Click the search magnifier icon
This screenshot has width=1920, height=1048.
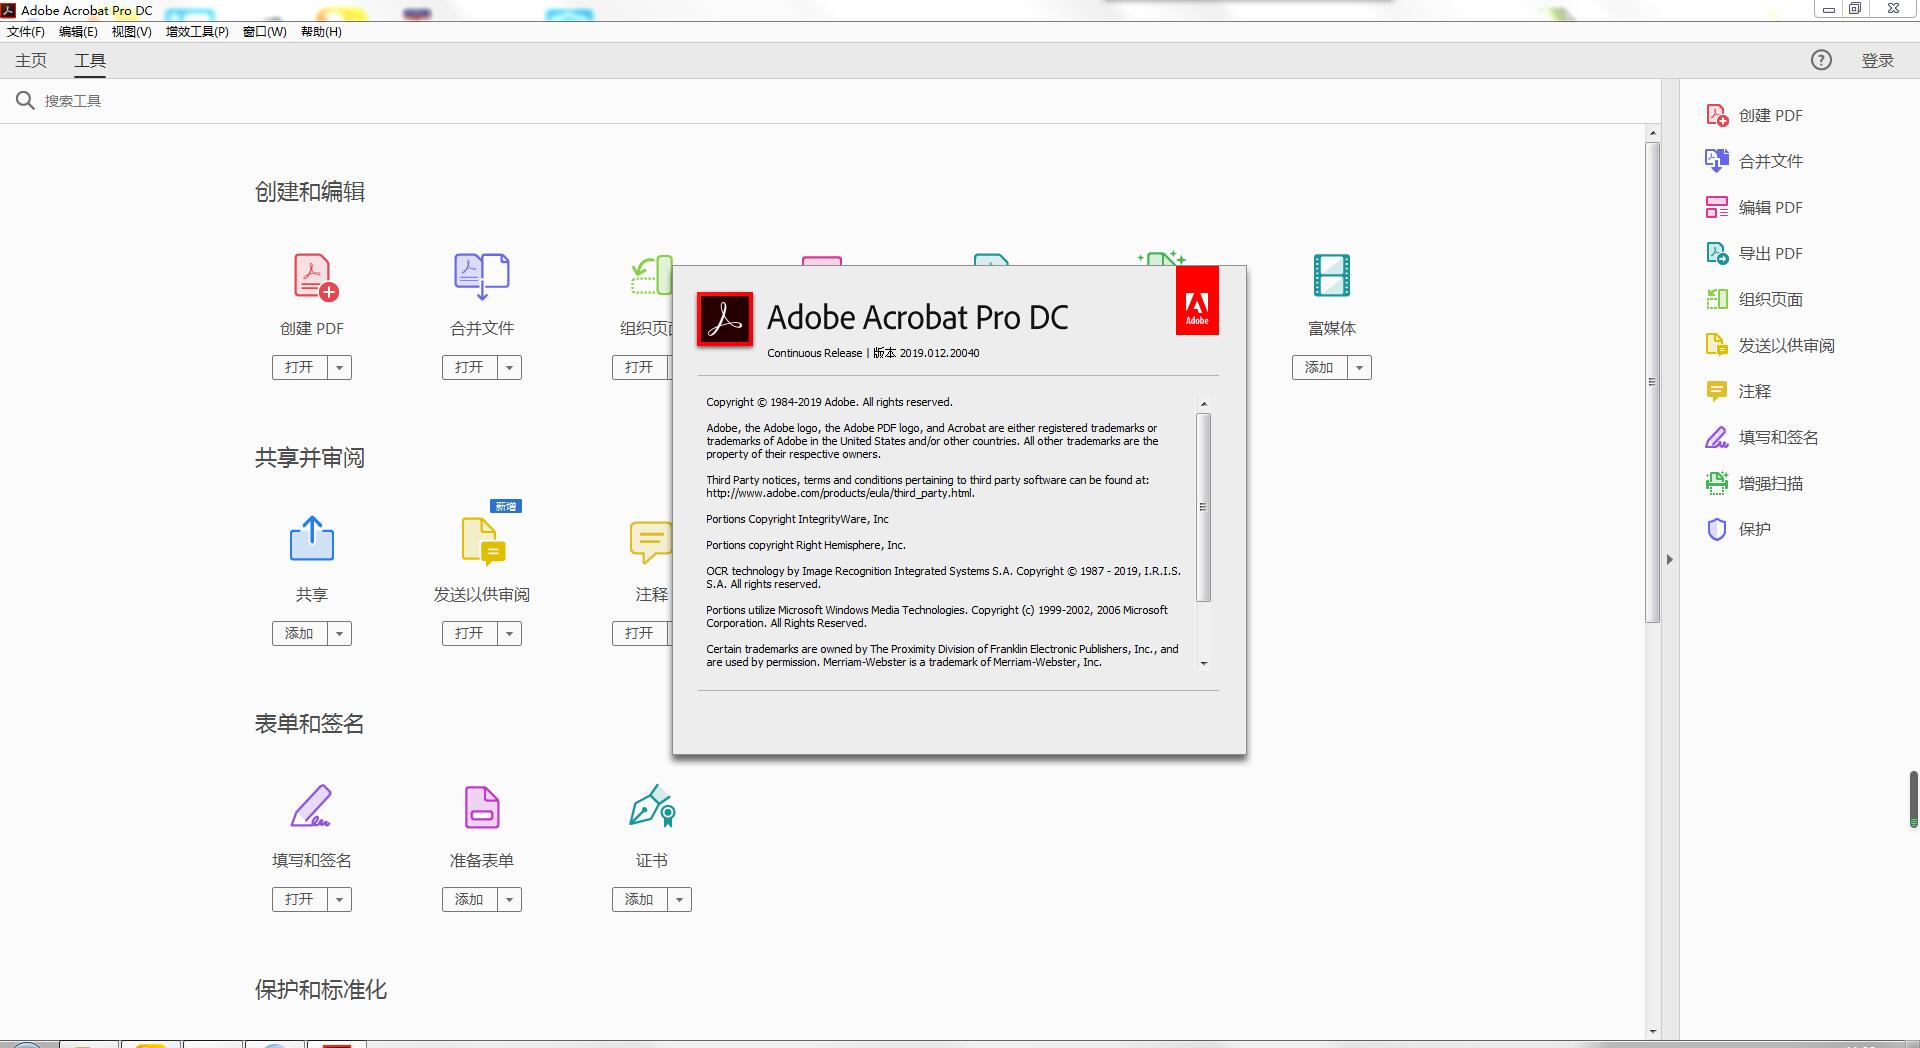(x=25, y=100)
